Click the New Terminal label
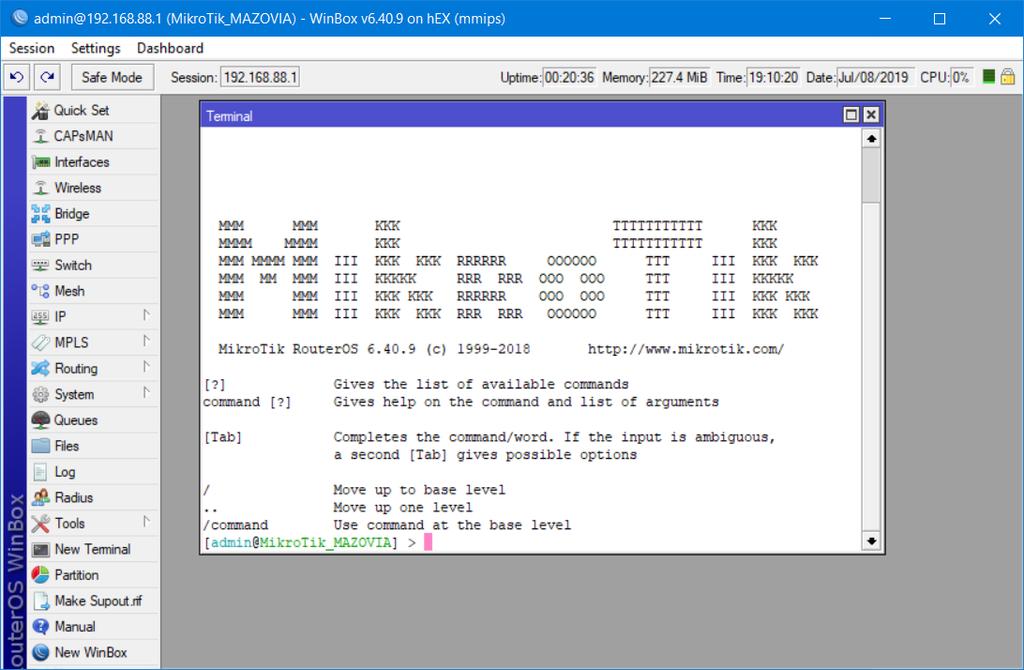This screenshot has height=670, width=1024. (92, 549)
